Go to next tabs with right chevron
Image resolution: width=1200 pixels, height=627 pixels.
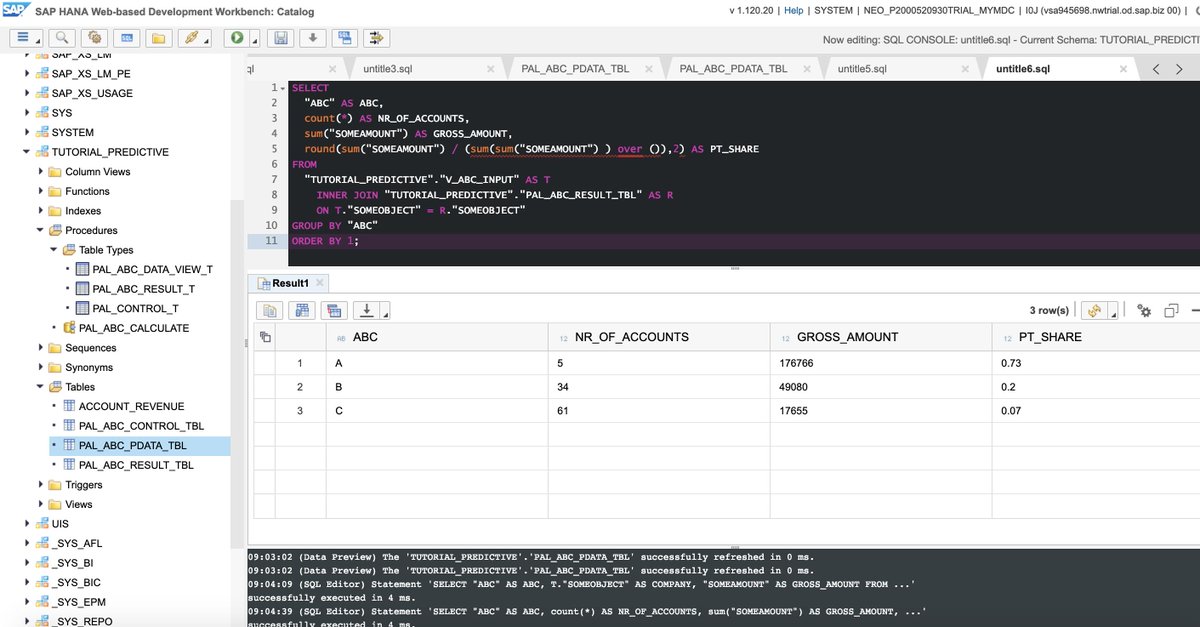click(1180, 69)
